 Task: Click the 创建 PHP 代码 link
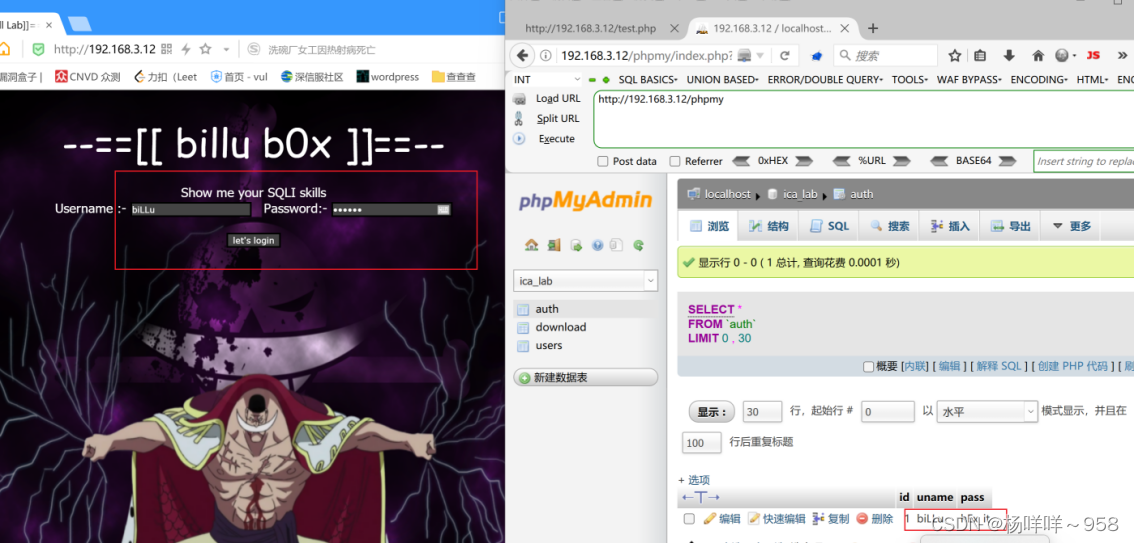1073,367
